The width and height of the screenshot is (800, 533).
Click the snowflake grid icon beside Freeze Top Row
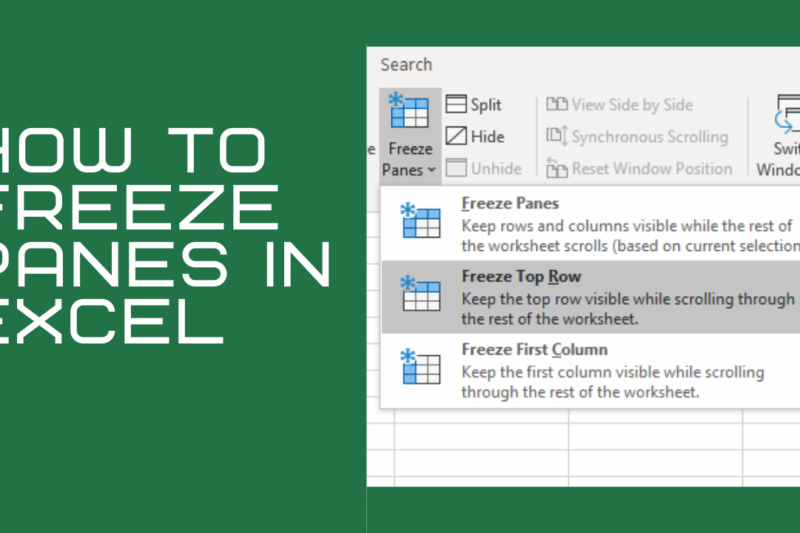tap(420, 294)
